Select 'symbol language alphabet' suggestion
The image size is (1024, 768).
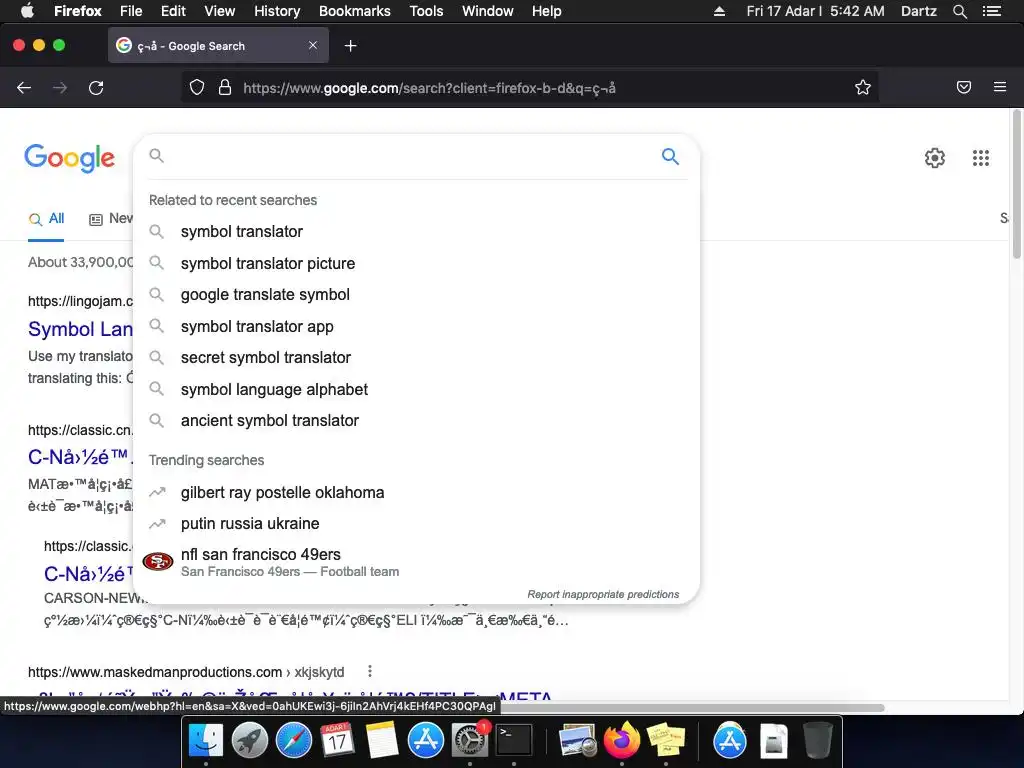pos(416,389)
